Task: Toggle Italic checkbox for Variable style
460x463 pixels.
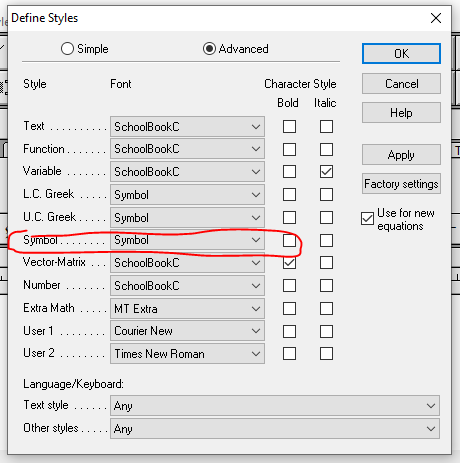Action: [x=326, y=172]
